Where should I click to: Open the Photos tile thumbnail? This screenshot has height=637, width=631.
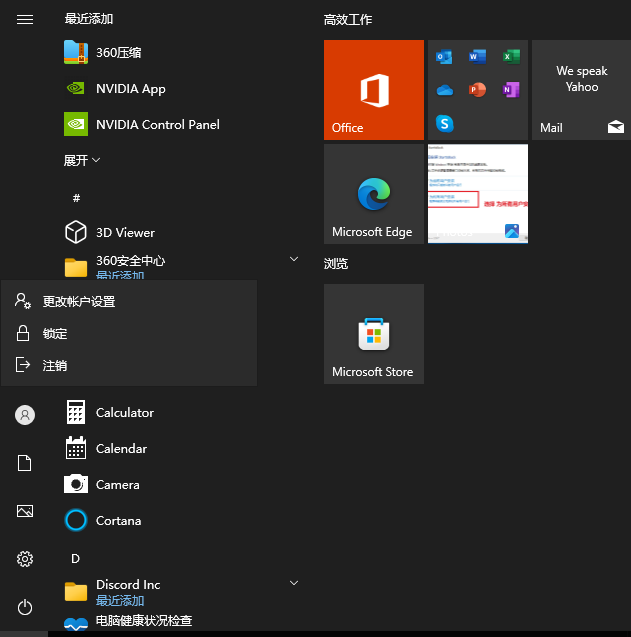point(478,194)
